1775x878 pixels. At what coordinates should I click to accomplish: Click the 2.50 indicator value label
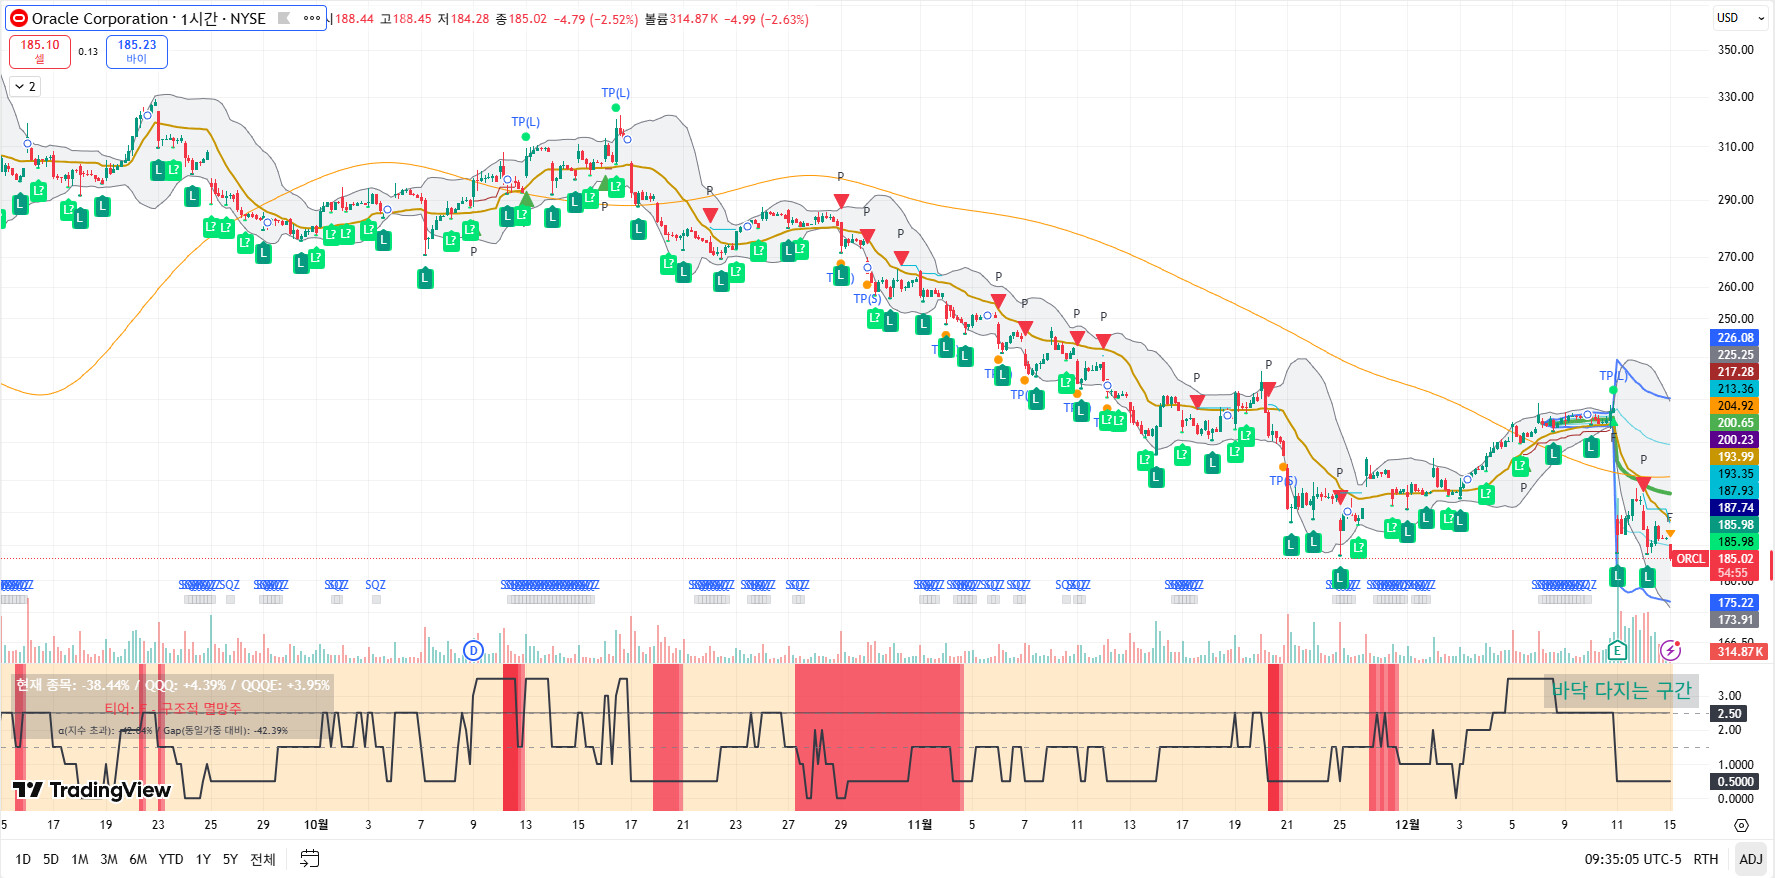tap(1730, 714)
